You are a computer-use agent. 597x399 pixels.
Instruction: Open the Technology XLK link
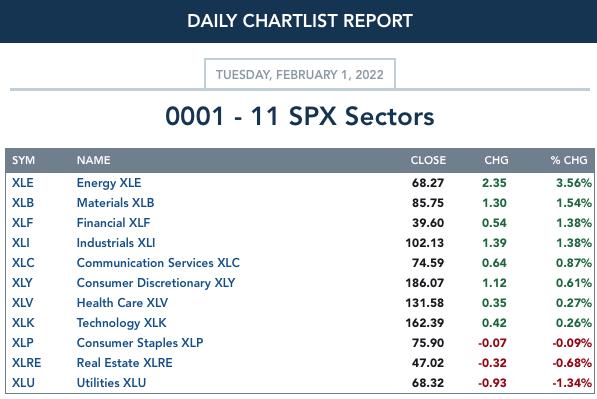tap(121, 323)
